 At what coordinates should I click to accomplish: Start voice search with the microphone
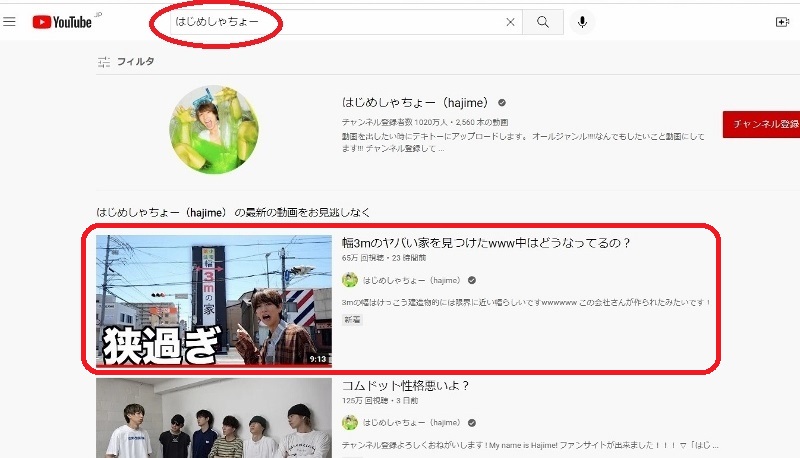pos(582,22)
